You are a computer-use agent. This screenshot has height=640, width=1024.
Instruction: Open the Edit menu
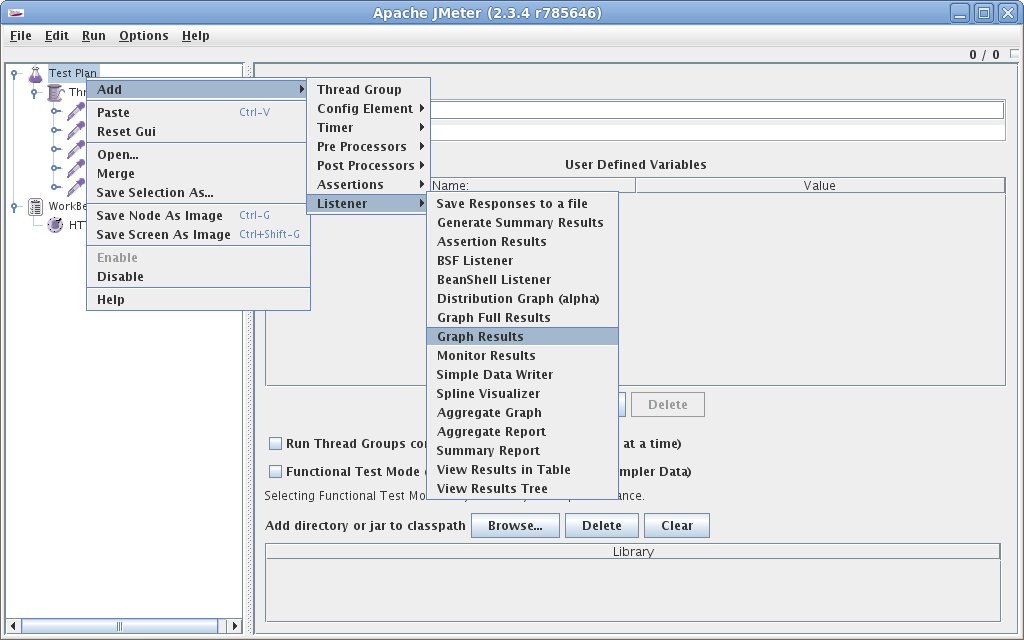click(x=57, y=36)
